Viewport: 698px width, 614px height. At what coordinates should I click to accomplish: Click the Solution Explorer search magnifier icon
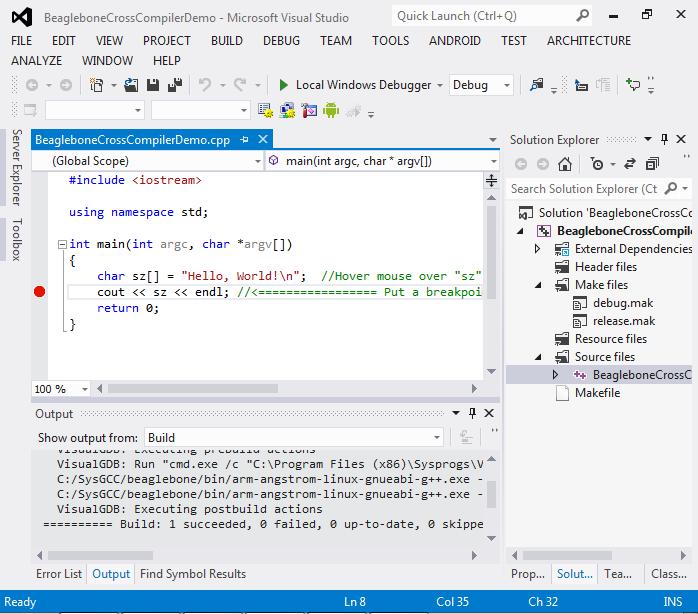(670, 188)
